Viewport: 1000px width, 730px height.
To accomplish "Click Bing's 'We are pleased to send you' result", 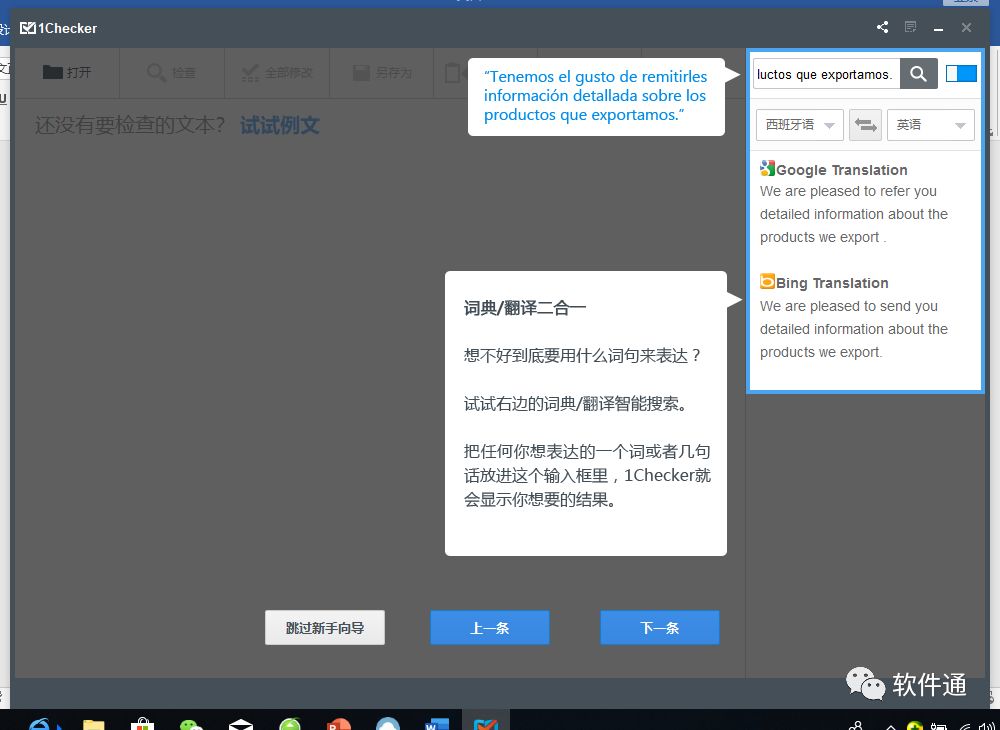I will pos(853,329).
